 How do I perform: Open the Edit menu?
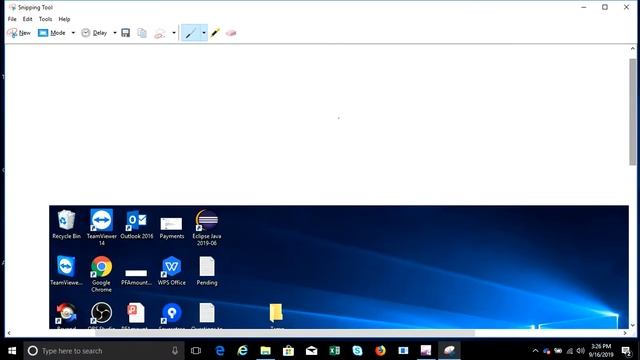(x=27, y=19)
